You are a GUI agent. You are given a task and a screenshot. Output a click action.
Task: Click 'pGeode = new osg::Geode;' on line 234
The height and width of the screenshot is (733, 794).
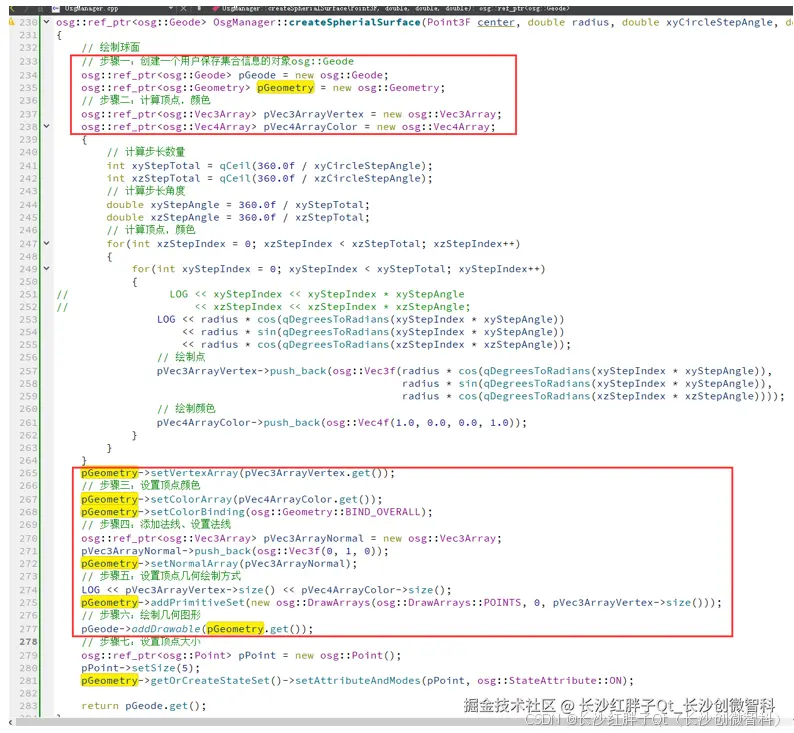click(313, 75)
